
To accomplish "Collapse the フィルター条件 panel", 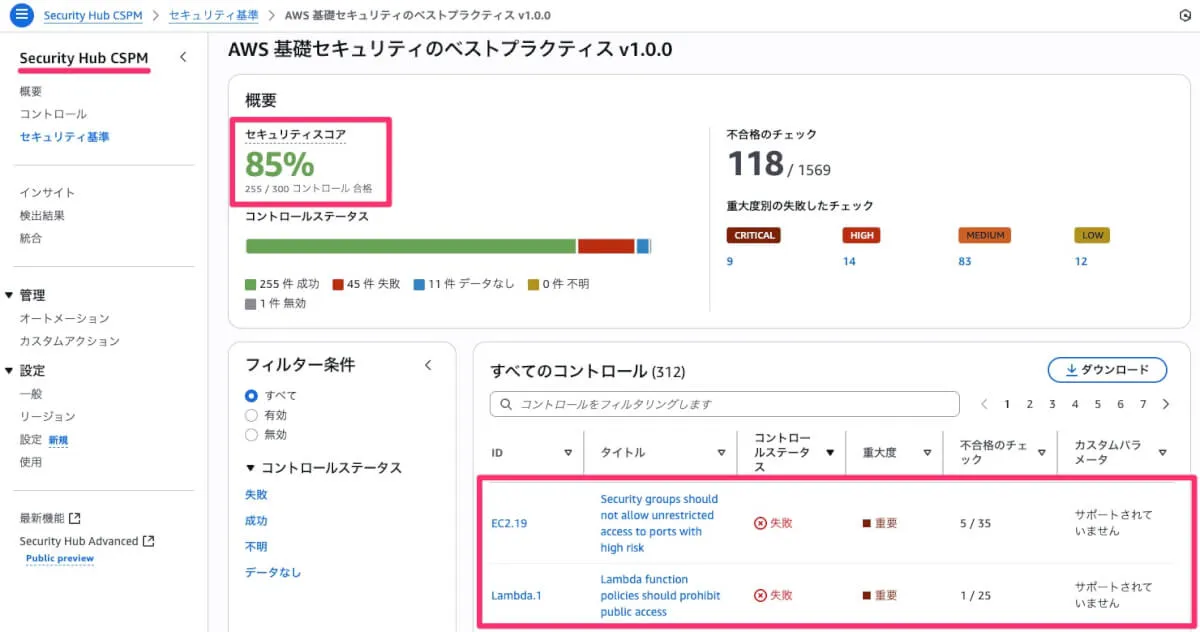I will [x=428, y=365].
